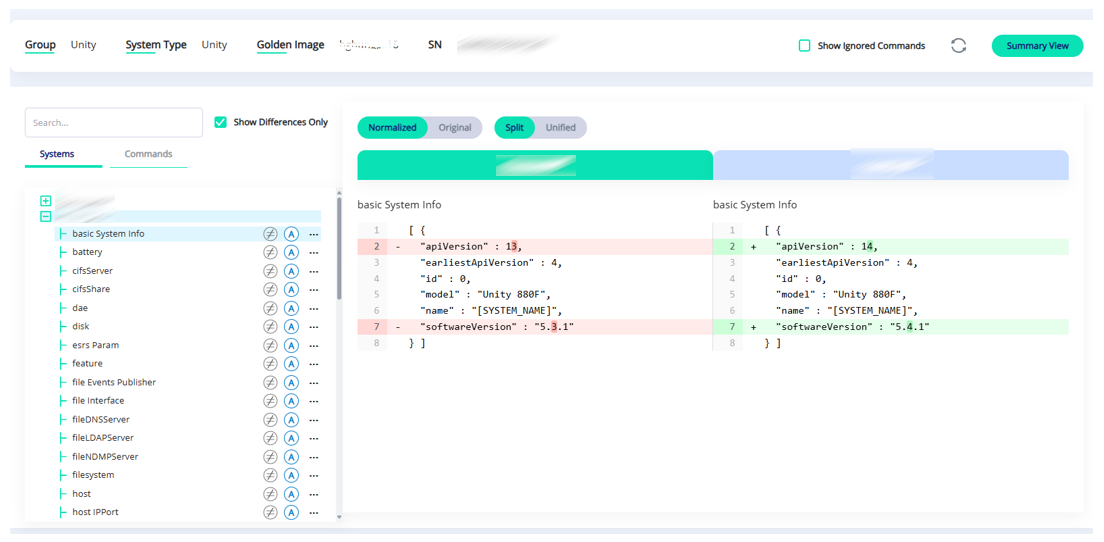1104x542 pixels.
Task: Click the A circle icon for file Interface
Action: point(291,401)
